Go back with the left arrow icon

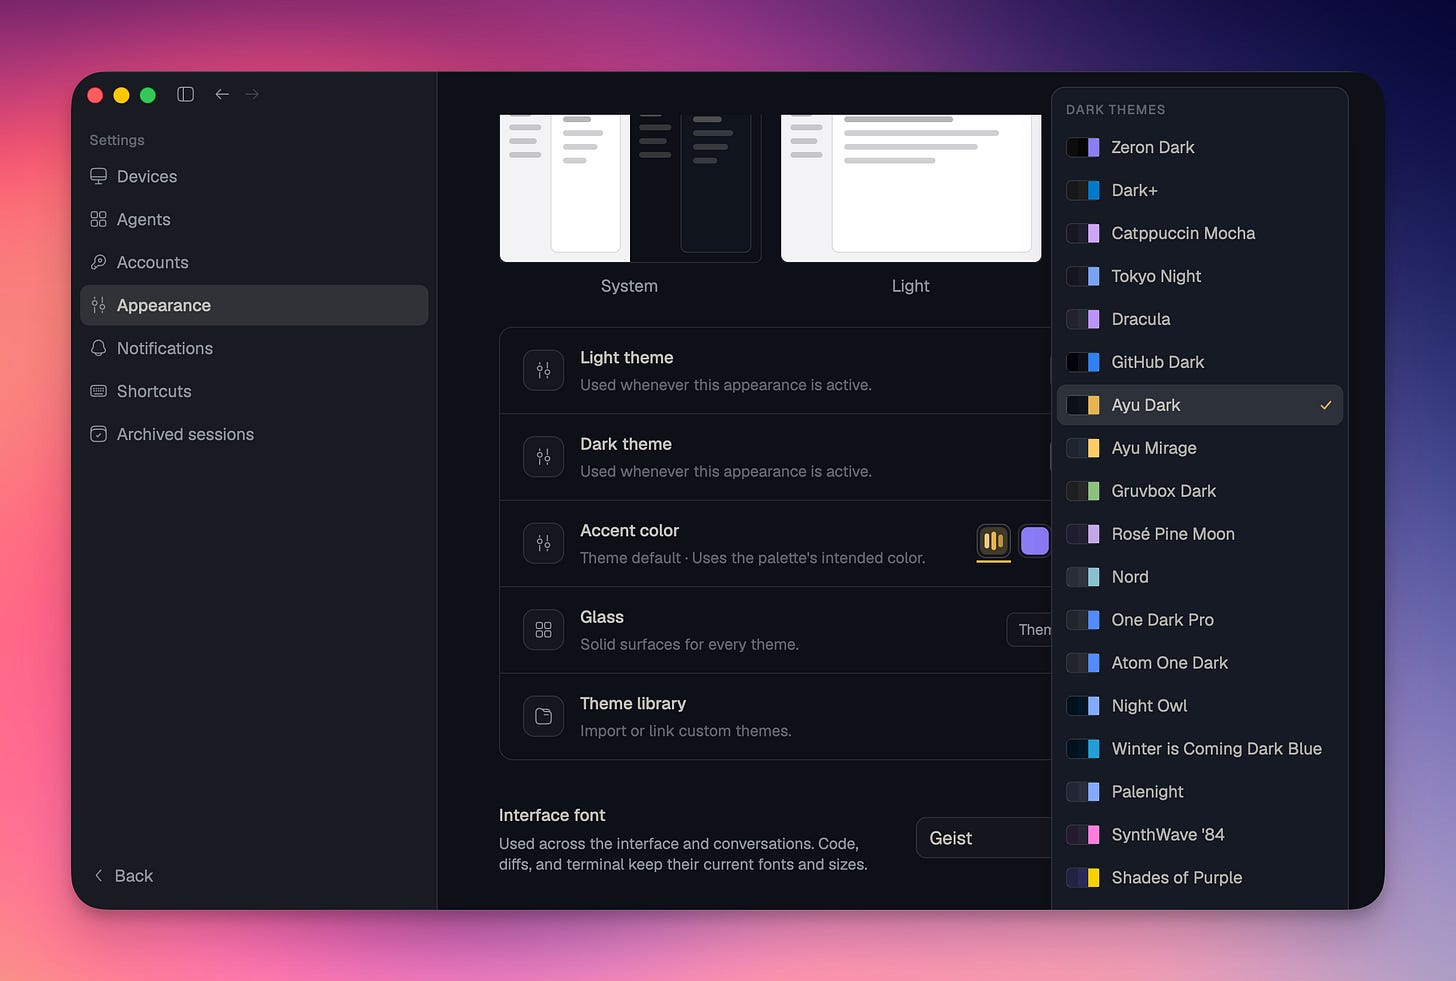tap(222, 94)
